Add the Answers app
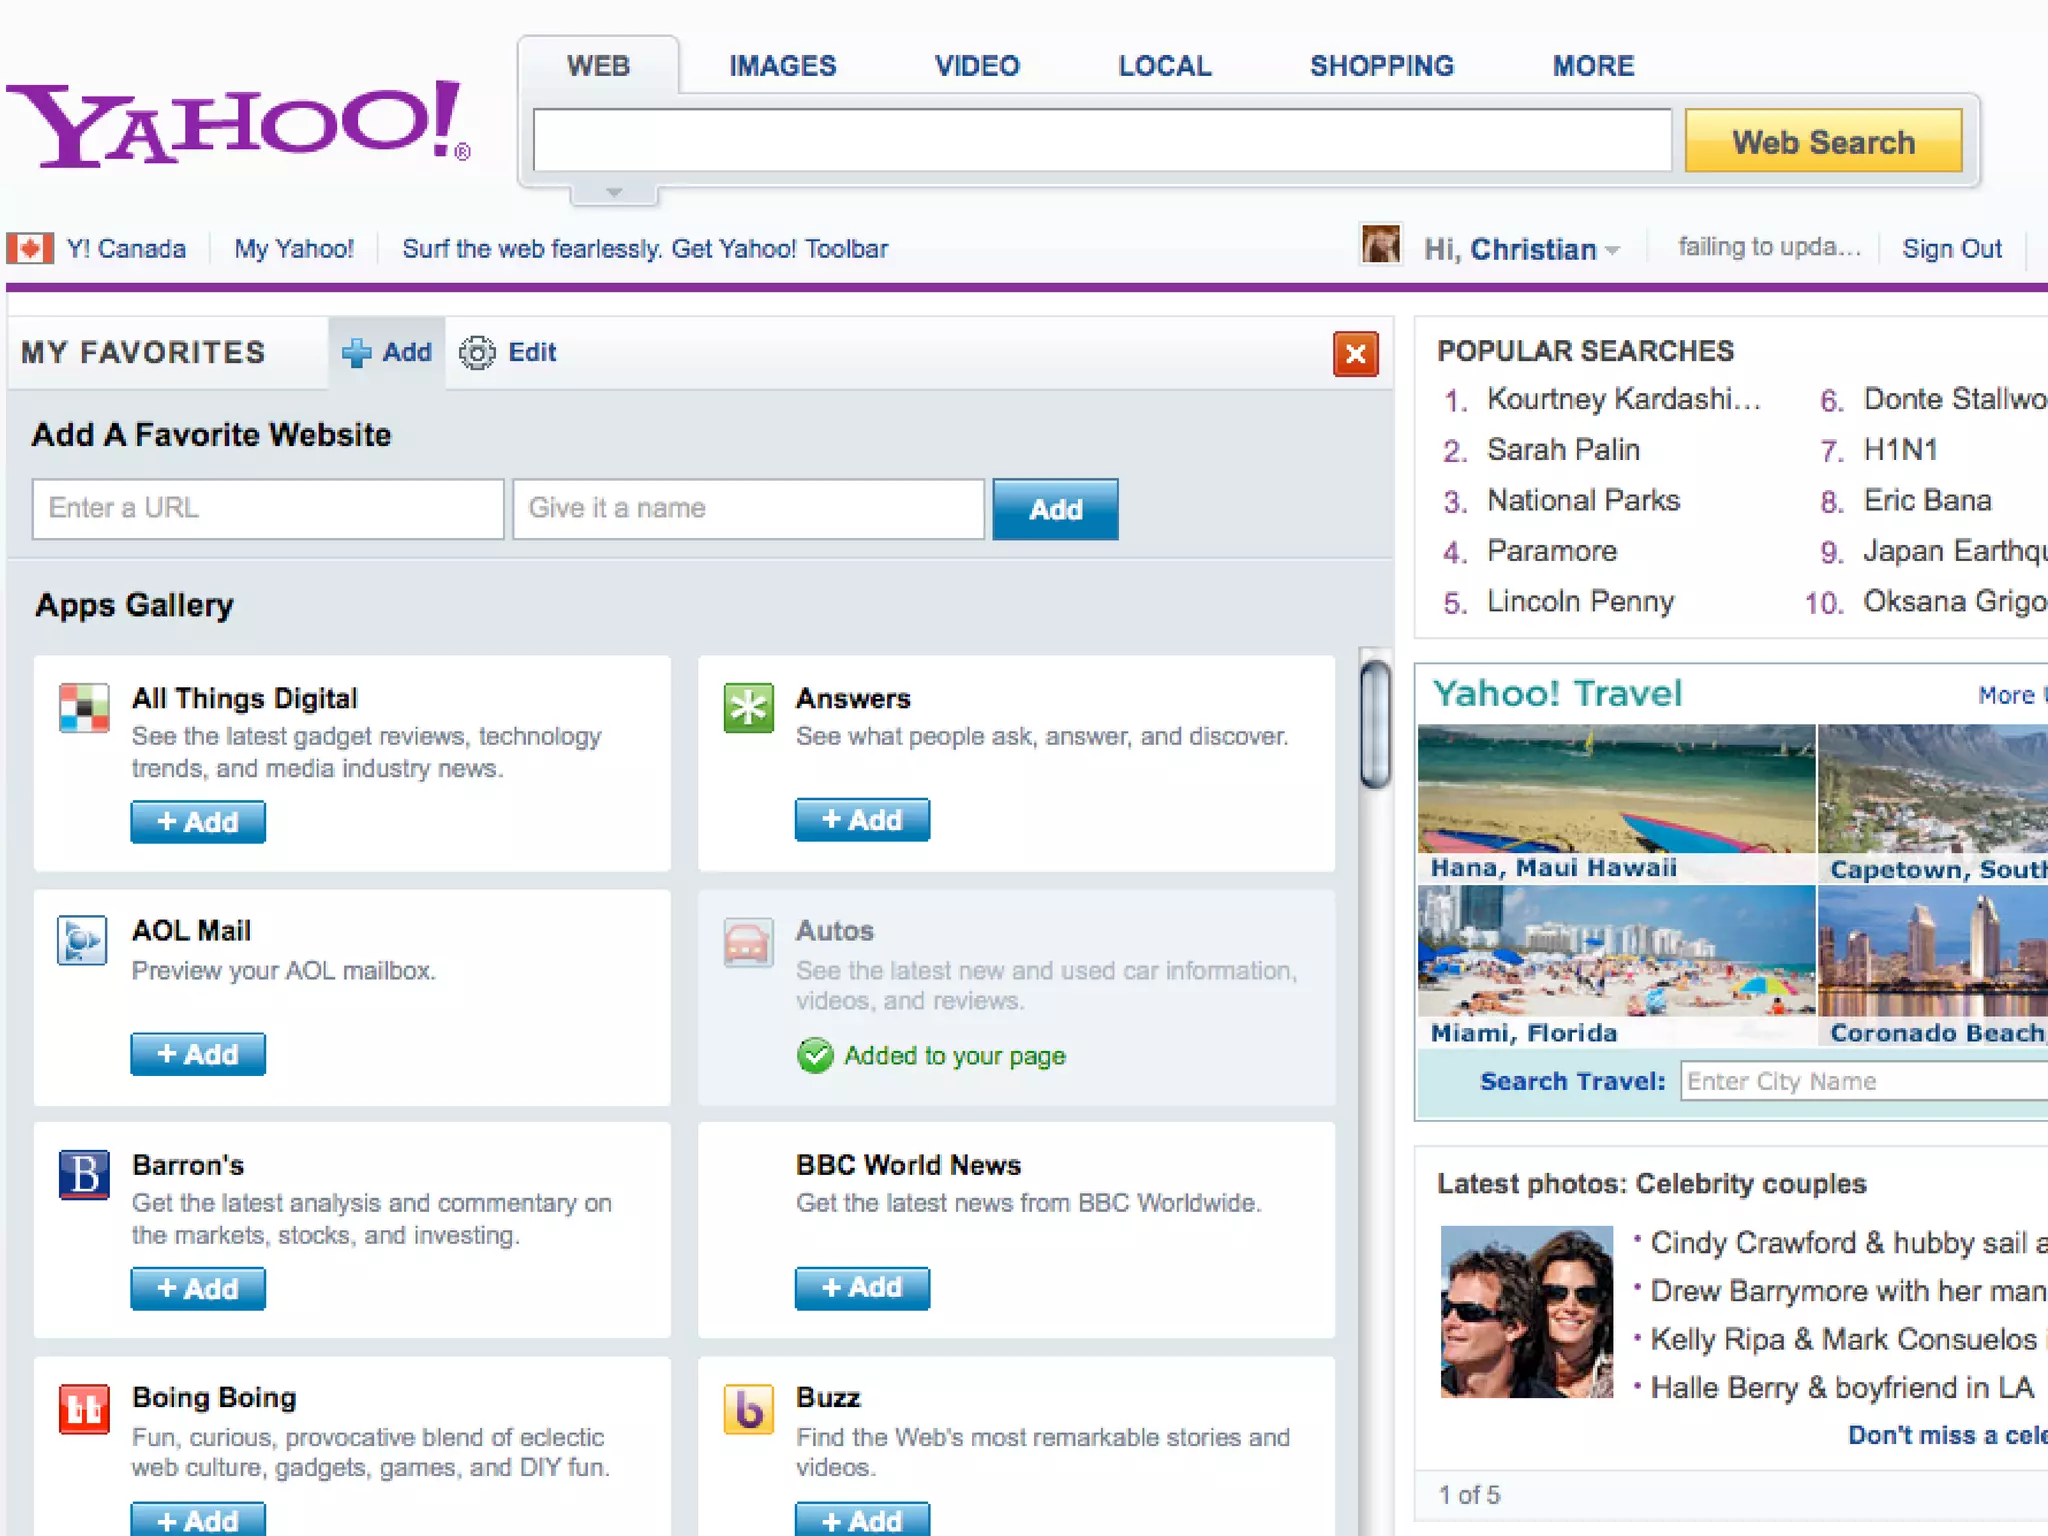Screen dimensions: 2048x1536 pos(862,820)
